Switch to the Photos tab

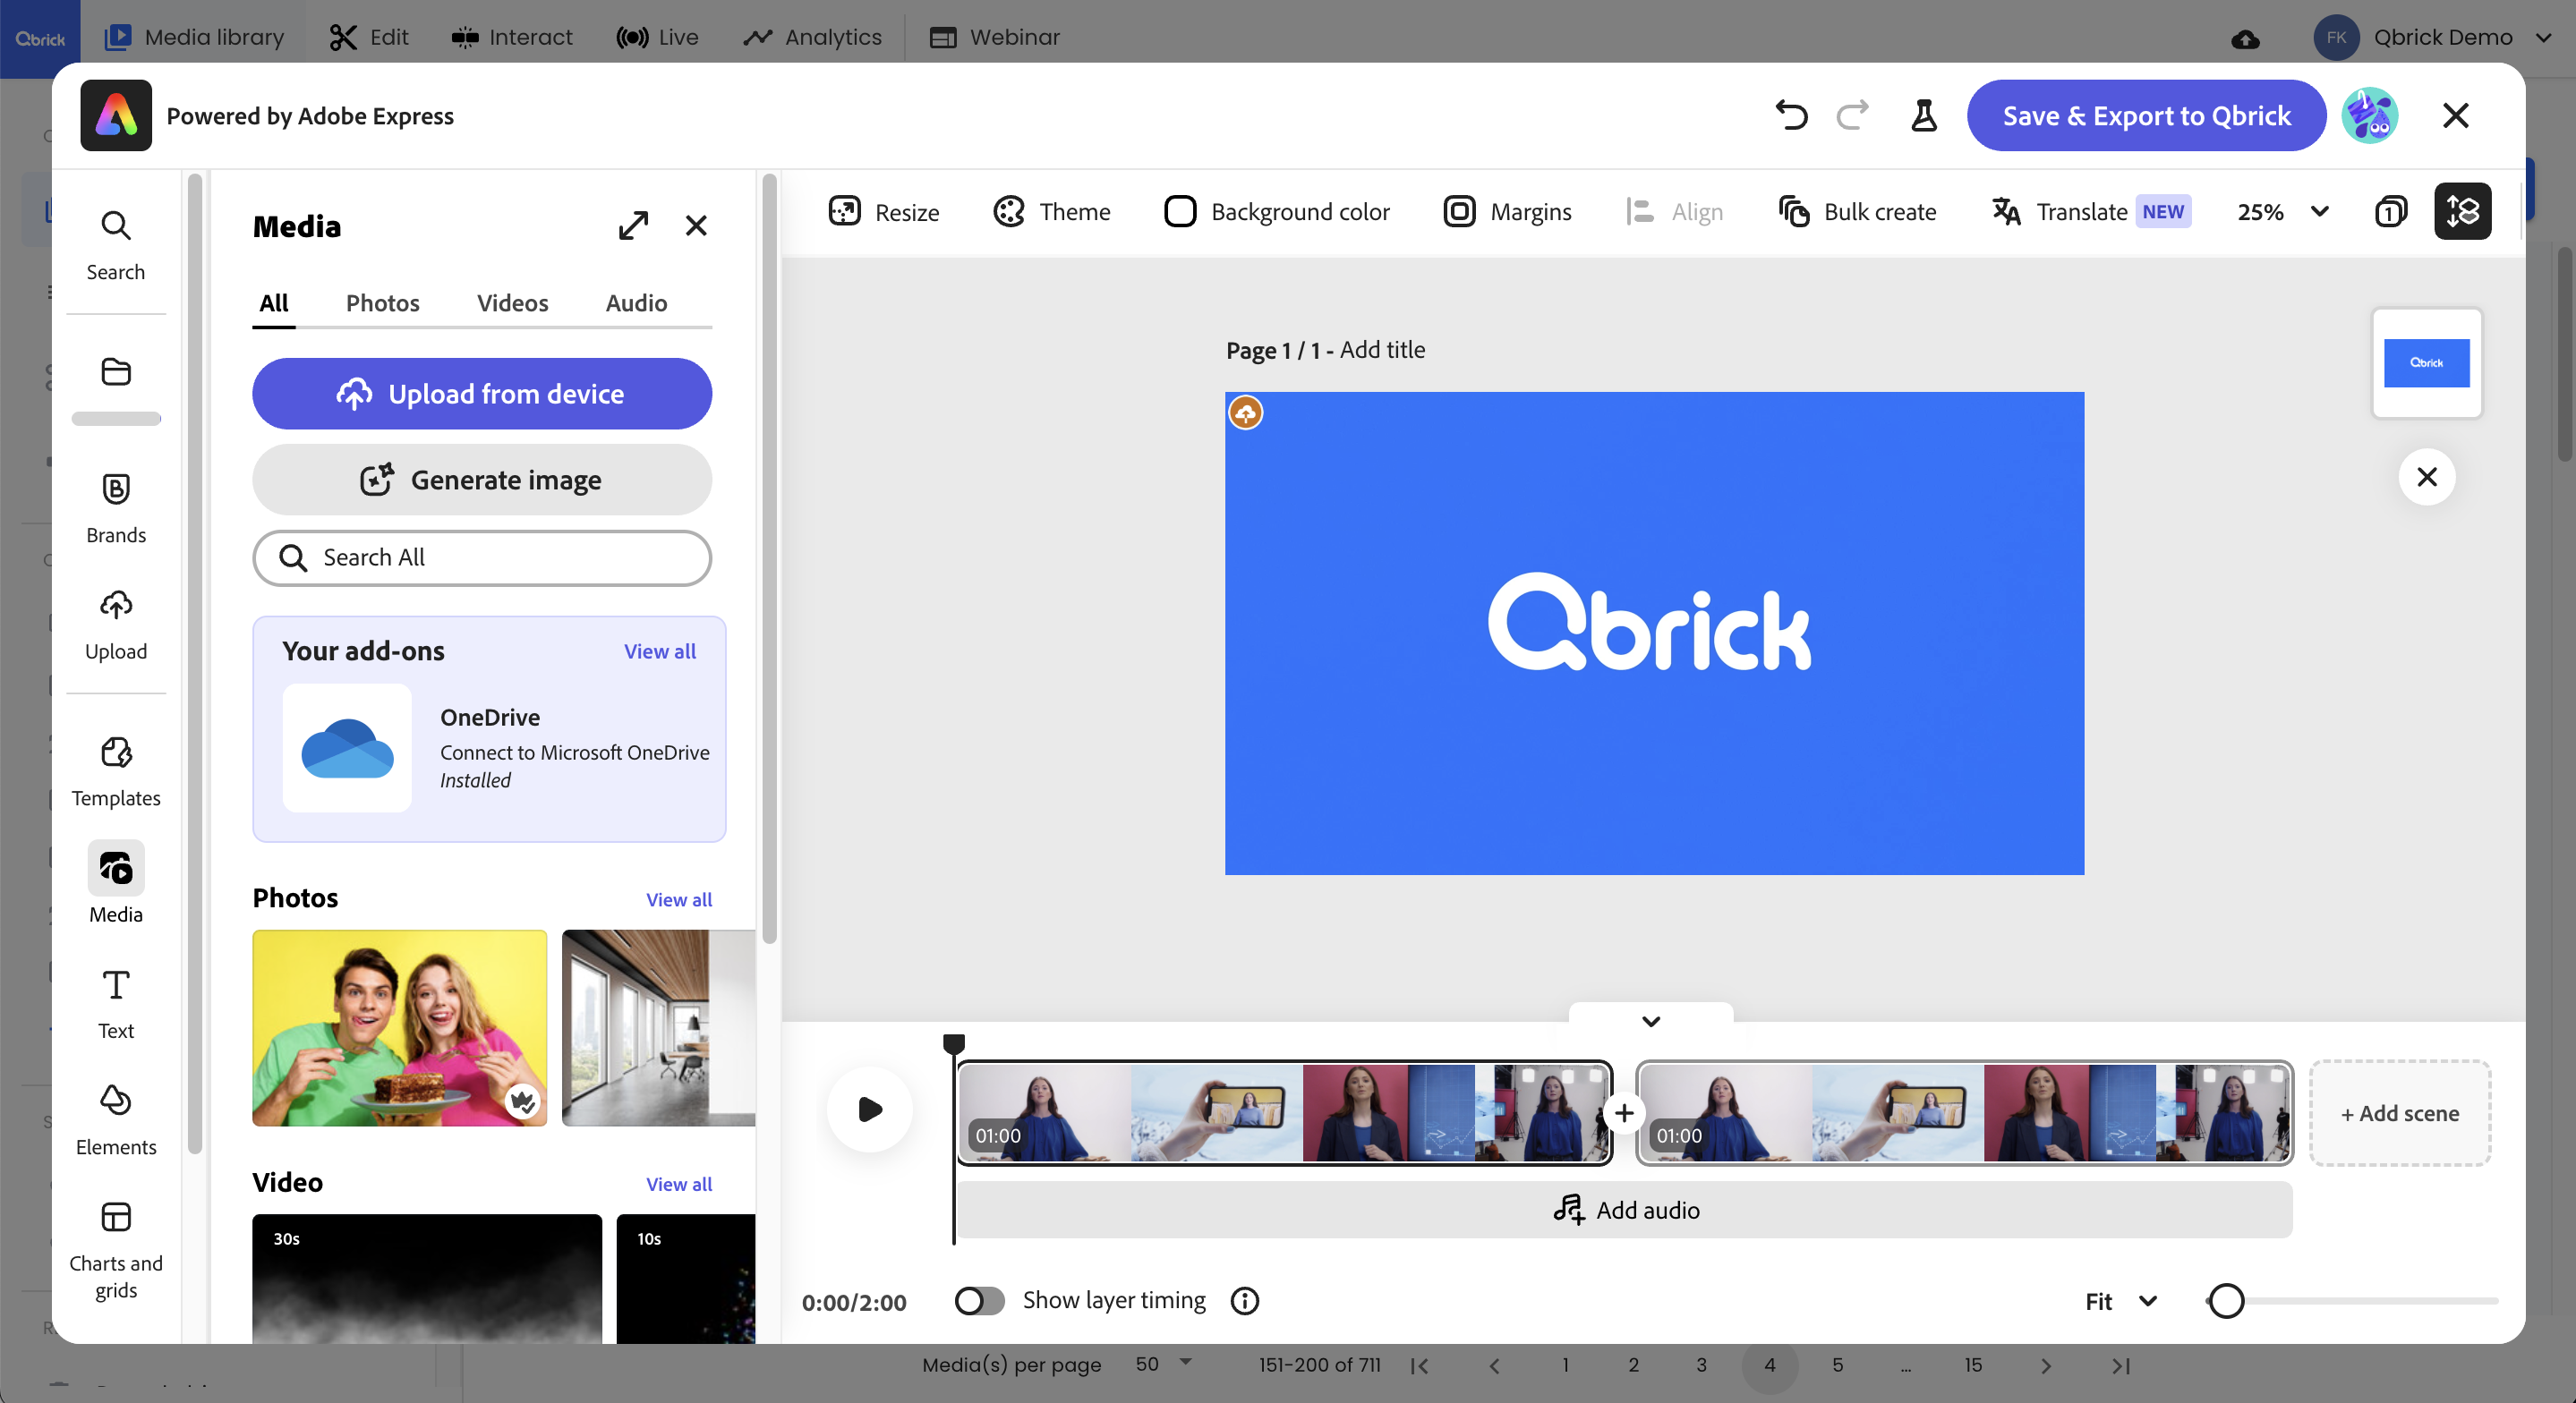[x=383, y=303]
